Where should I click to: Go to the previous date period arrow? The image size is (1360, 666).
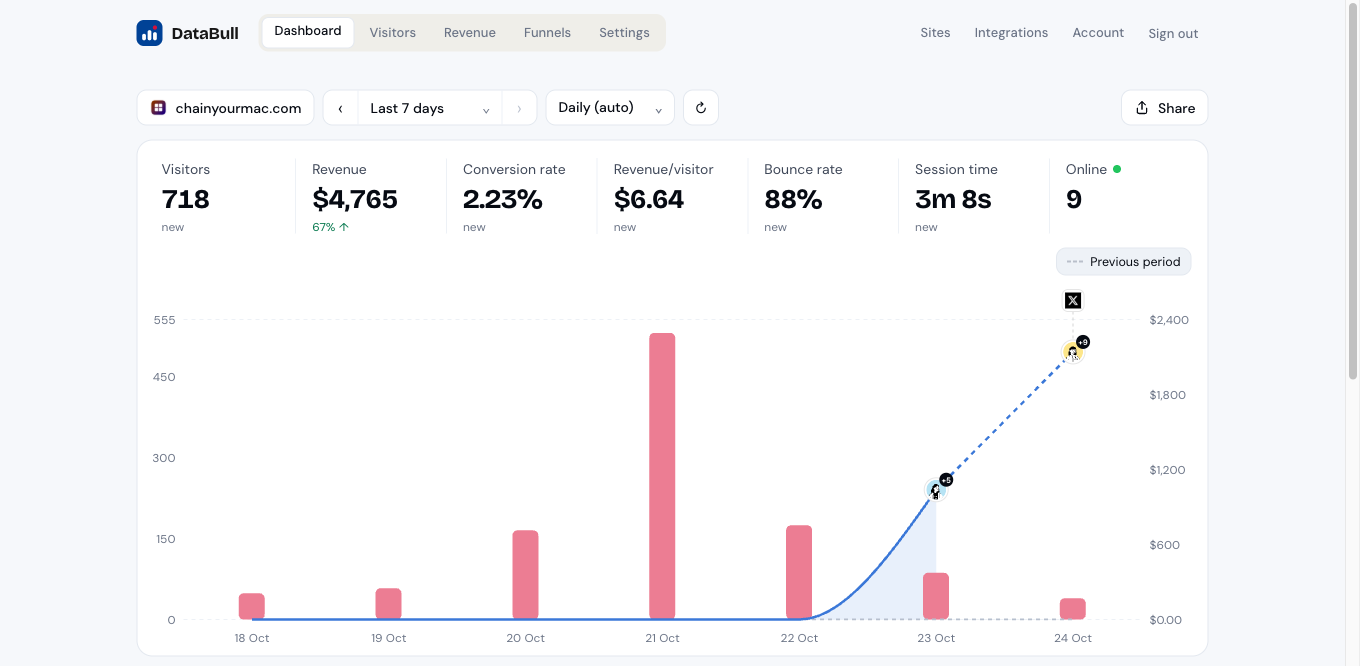point(340,108)
